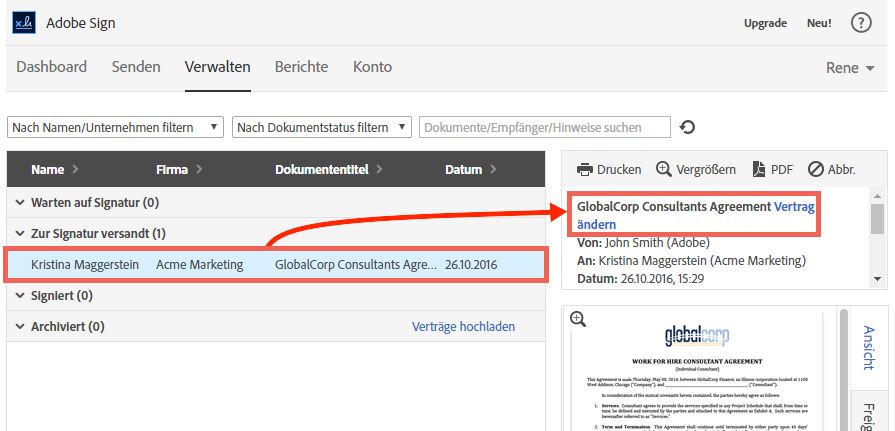Download the agreement as PDF
The image size is (895, 431).
pos(772,170)
